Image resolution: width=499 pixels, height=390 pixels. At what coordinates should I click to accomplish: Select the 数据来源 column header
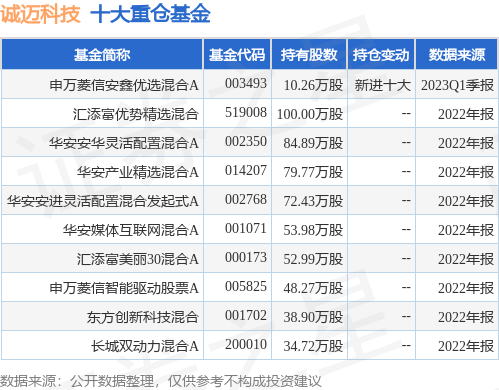coord(457,55)
